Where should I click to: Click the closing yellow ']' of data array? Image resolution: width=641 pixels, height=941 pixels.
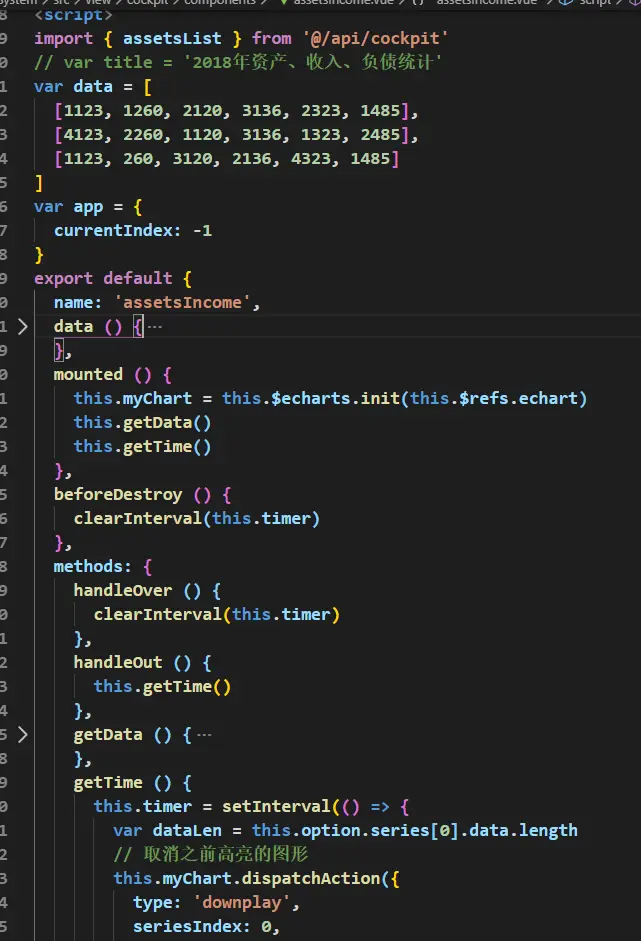point(39,182)
